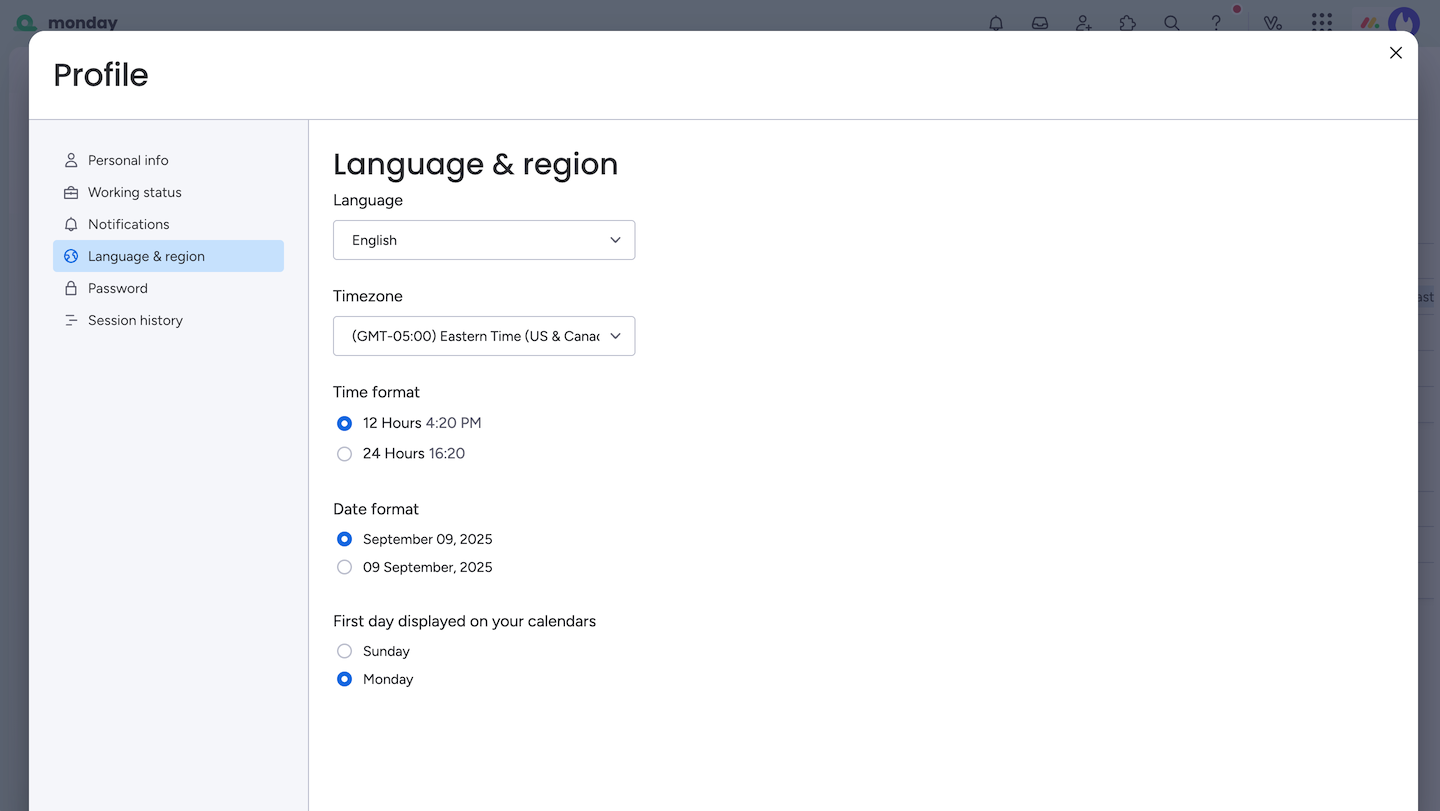Click the Timezone dropdown chevron arrow

[615, 336]
